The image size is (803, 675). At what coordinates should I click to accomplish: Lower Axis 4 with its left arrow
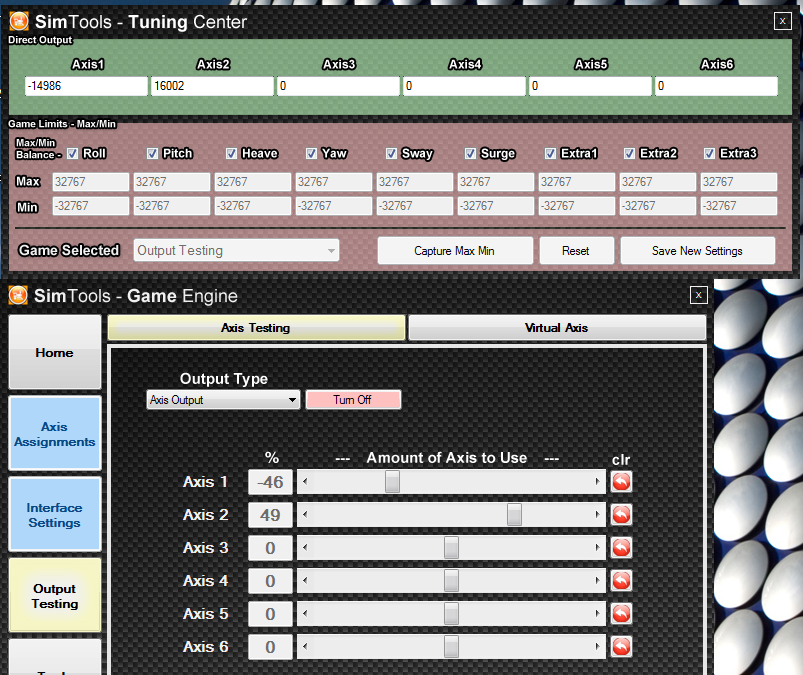click(x=305, y=581)
